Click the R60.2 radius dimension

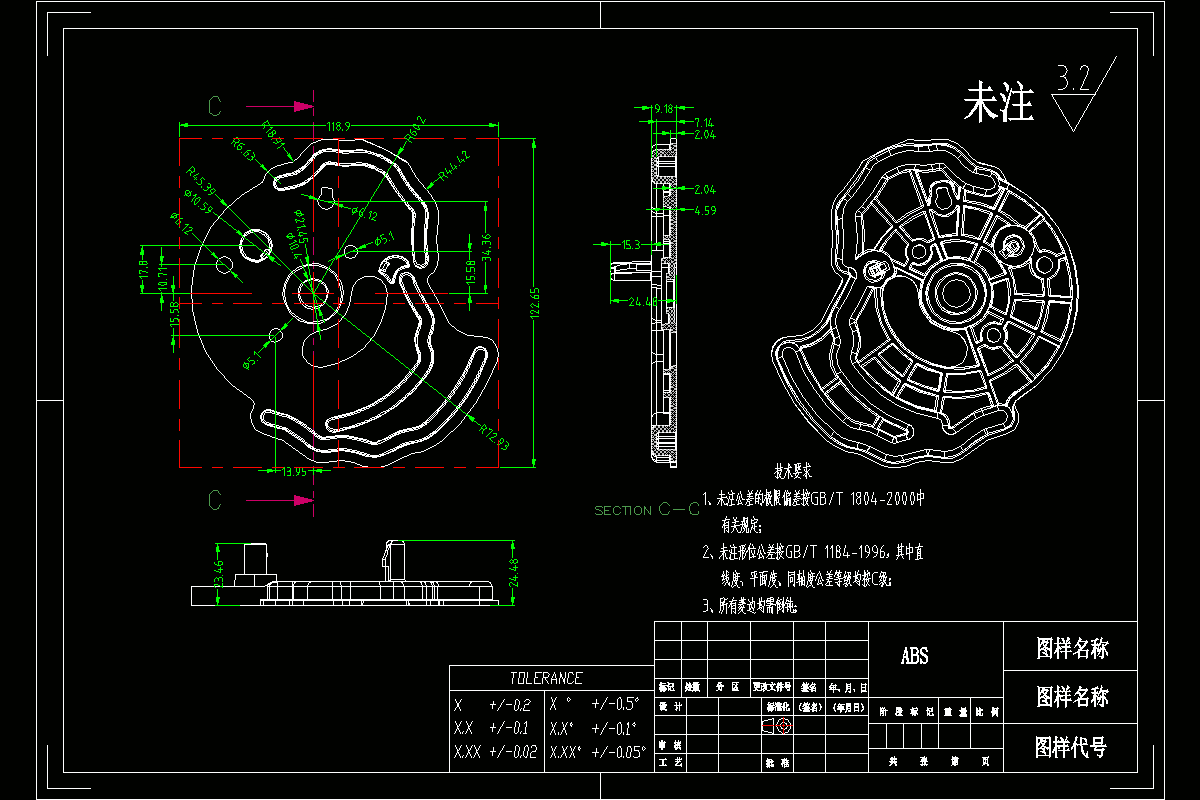coord(414,130)
